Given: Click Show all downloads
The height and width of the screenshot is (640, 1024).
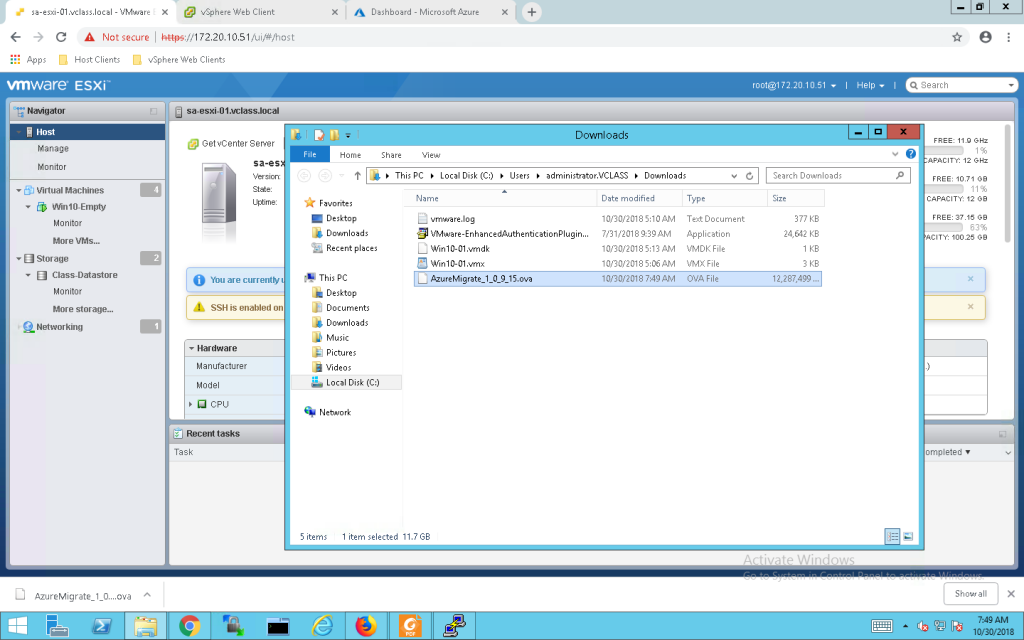Looking at the screenshot, I should [970, 594].
